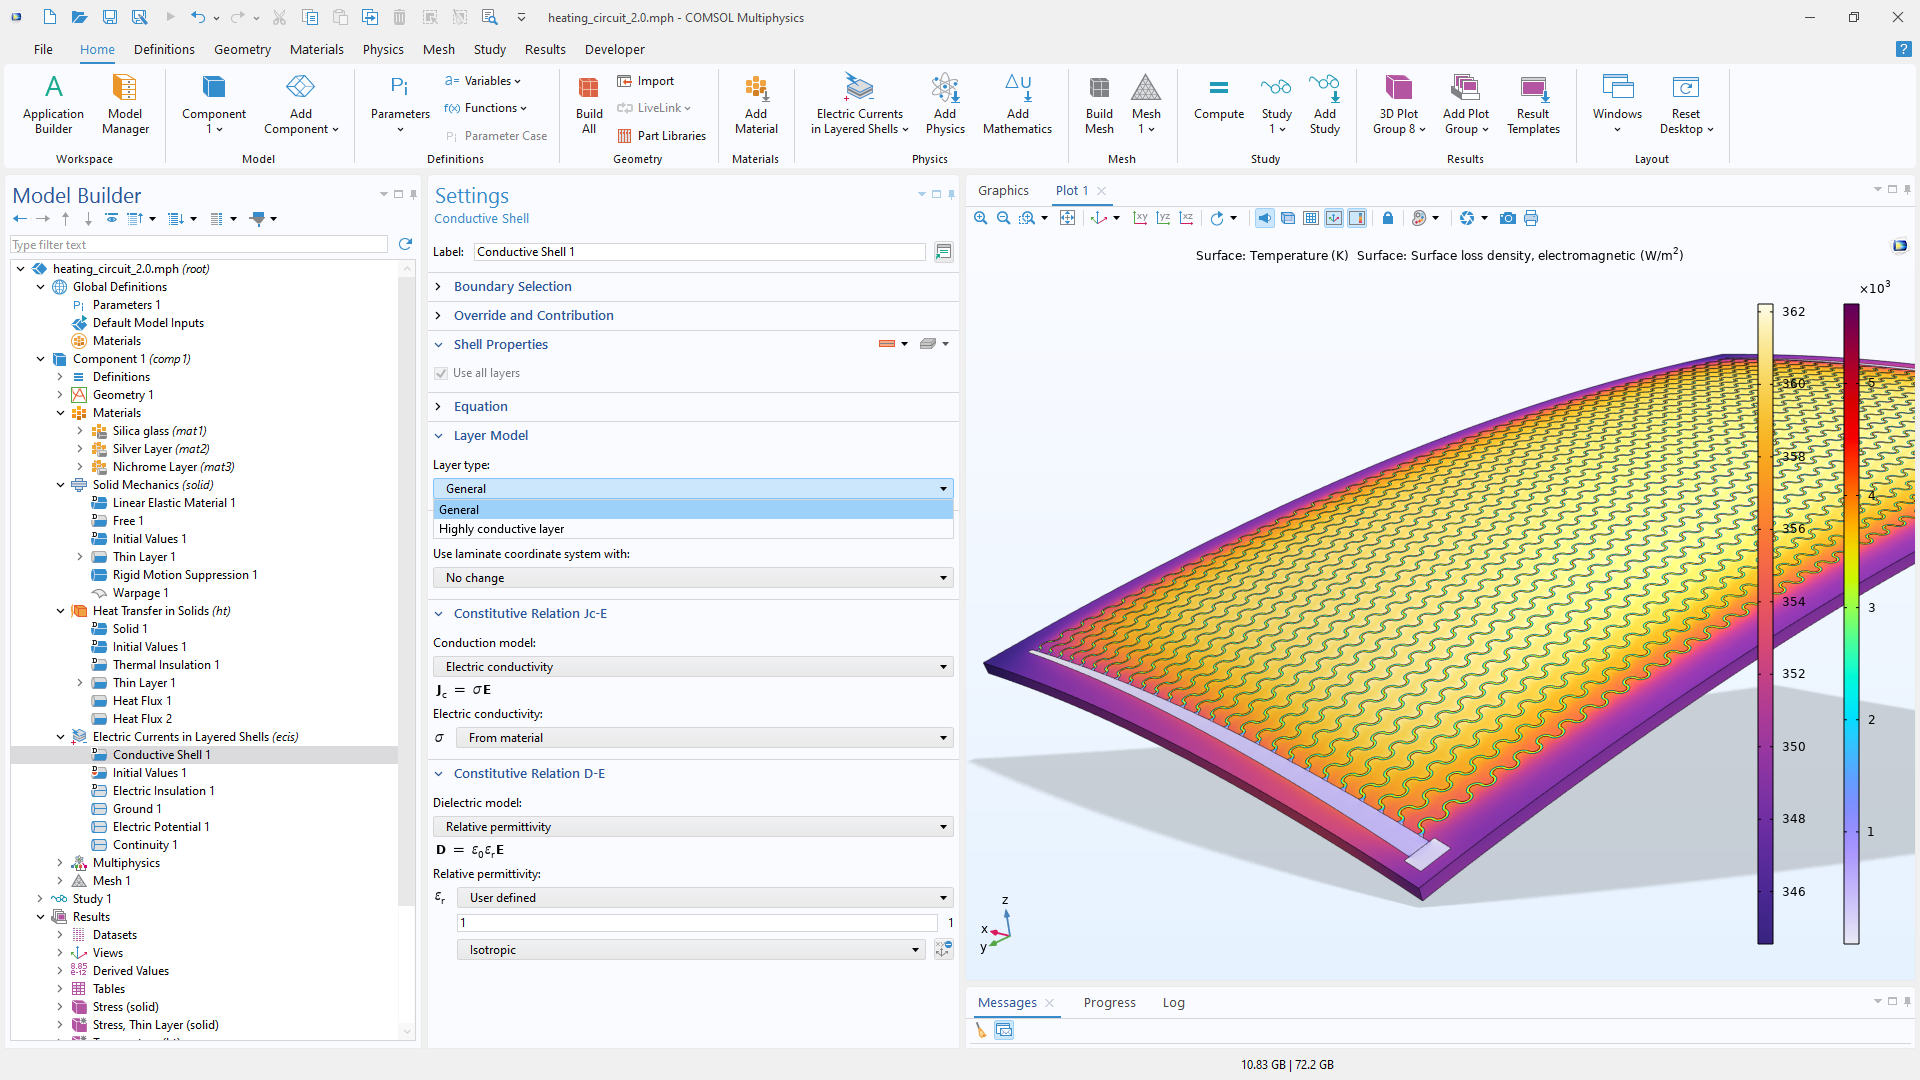This screenshot has height=1080, width=1920.
Task: Open the Conduction model dropdown
Action: click(692, 667)
